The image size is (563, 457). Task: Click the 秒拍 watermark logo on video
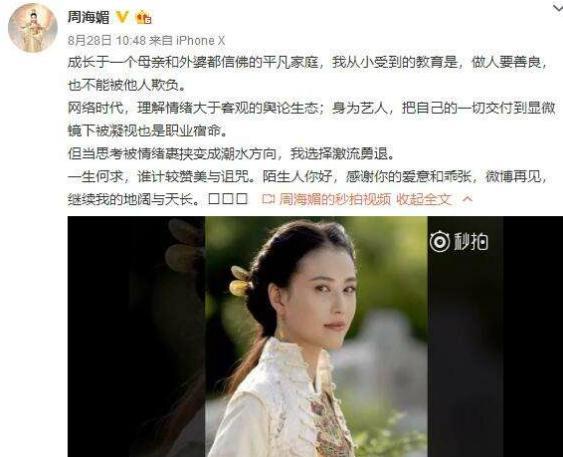(459, 241)
